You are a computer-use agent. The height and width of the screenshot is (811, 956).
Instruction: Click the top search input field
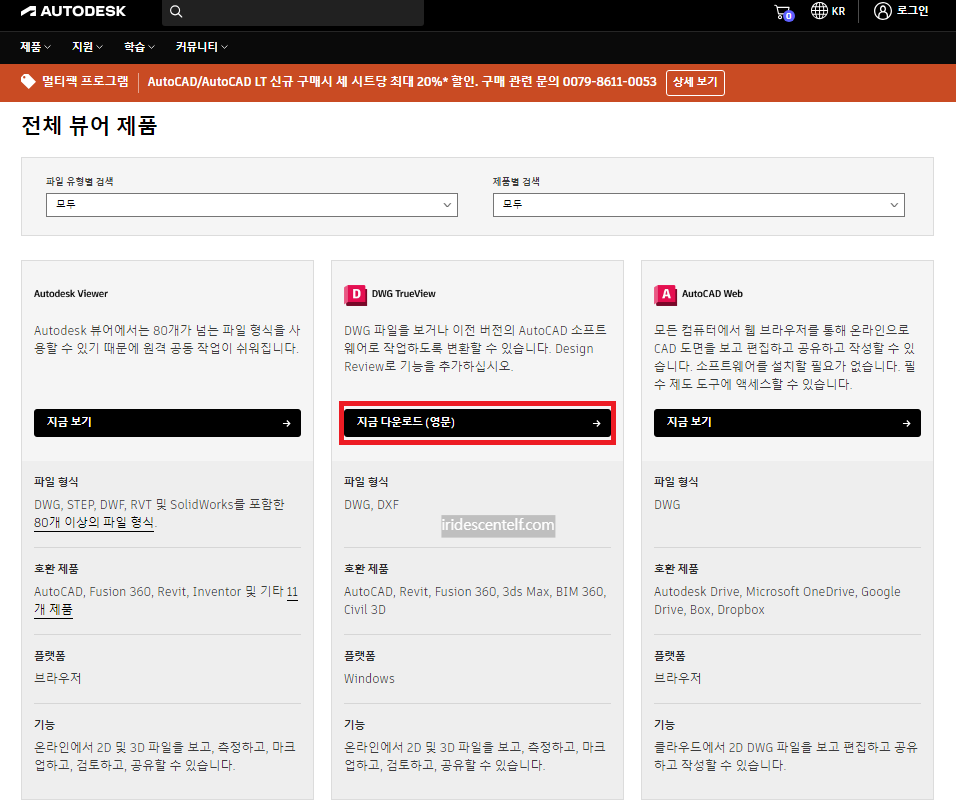pos(293,12)
